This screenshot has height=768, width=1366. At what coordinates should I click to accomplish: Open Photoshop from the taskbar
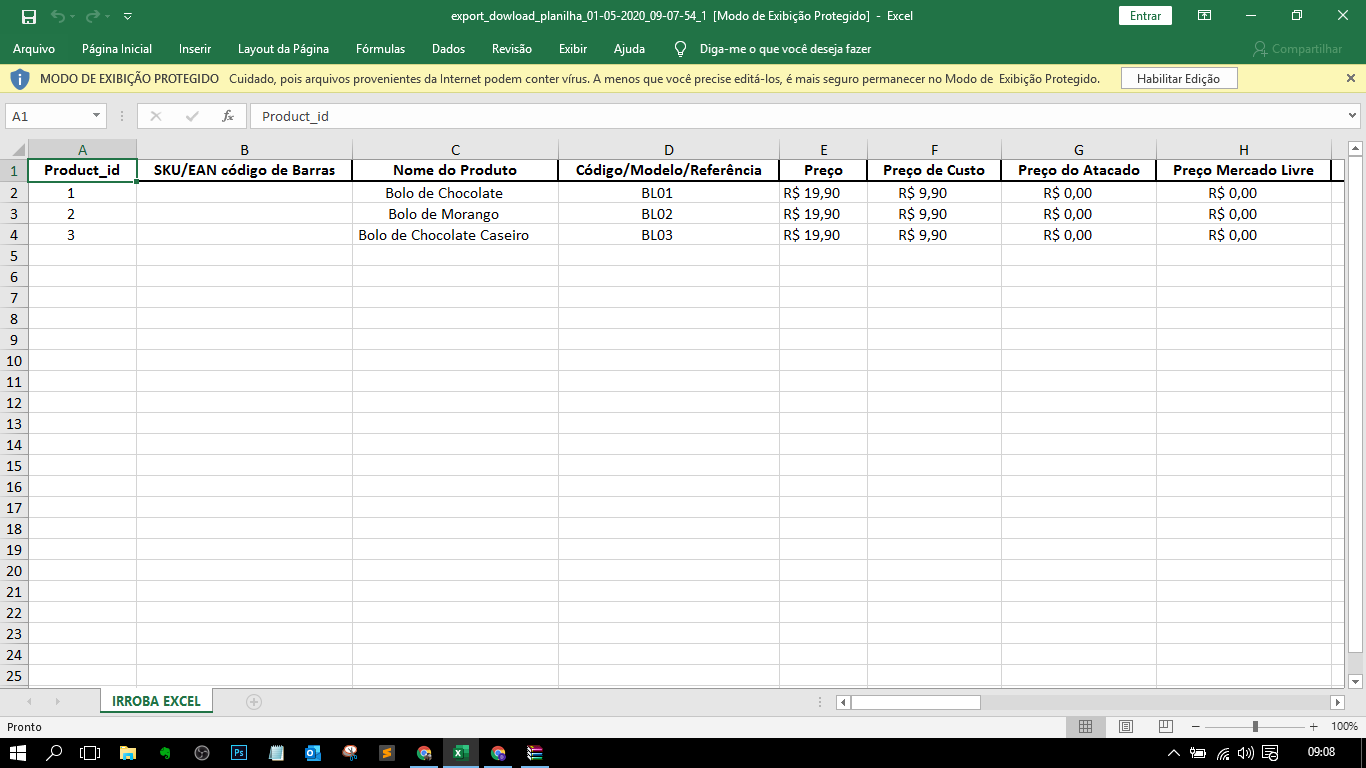pyautogui.click(x=239, y=753)
